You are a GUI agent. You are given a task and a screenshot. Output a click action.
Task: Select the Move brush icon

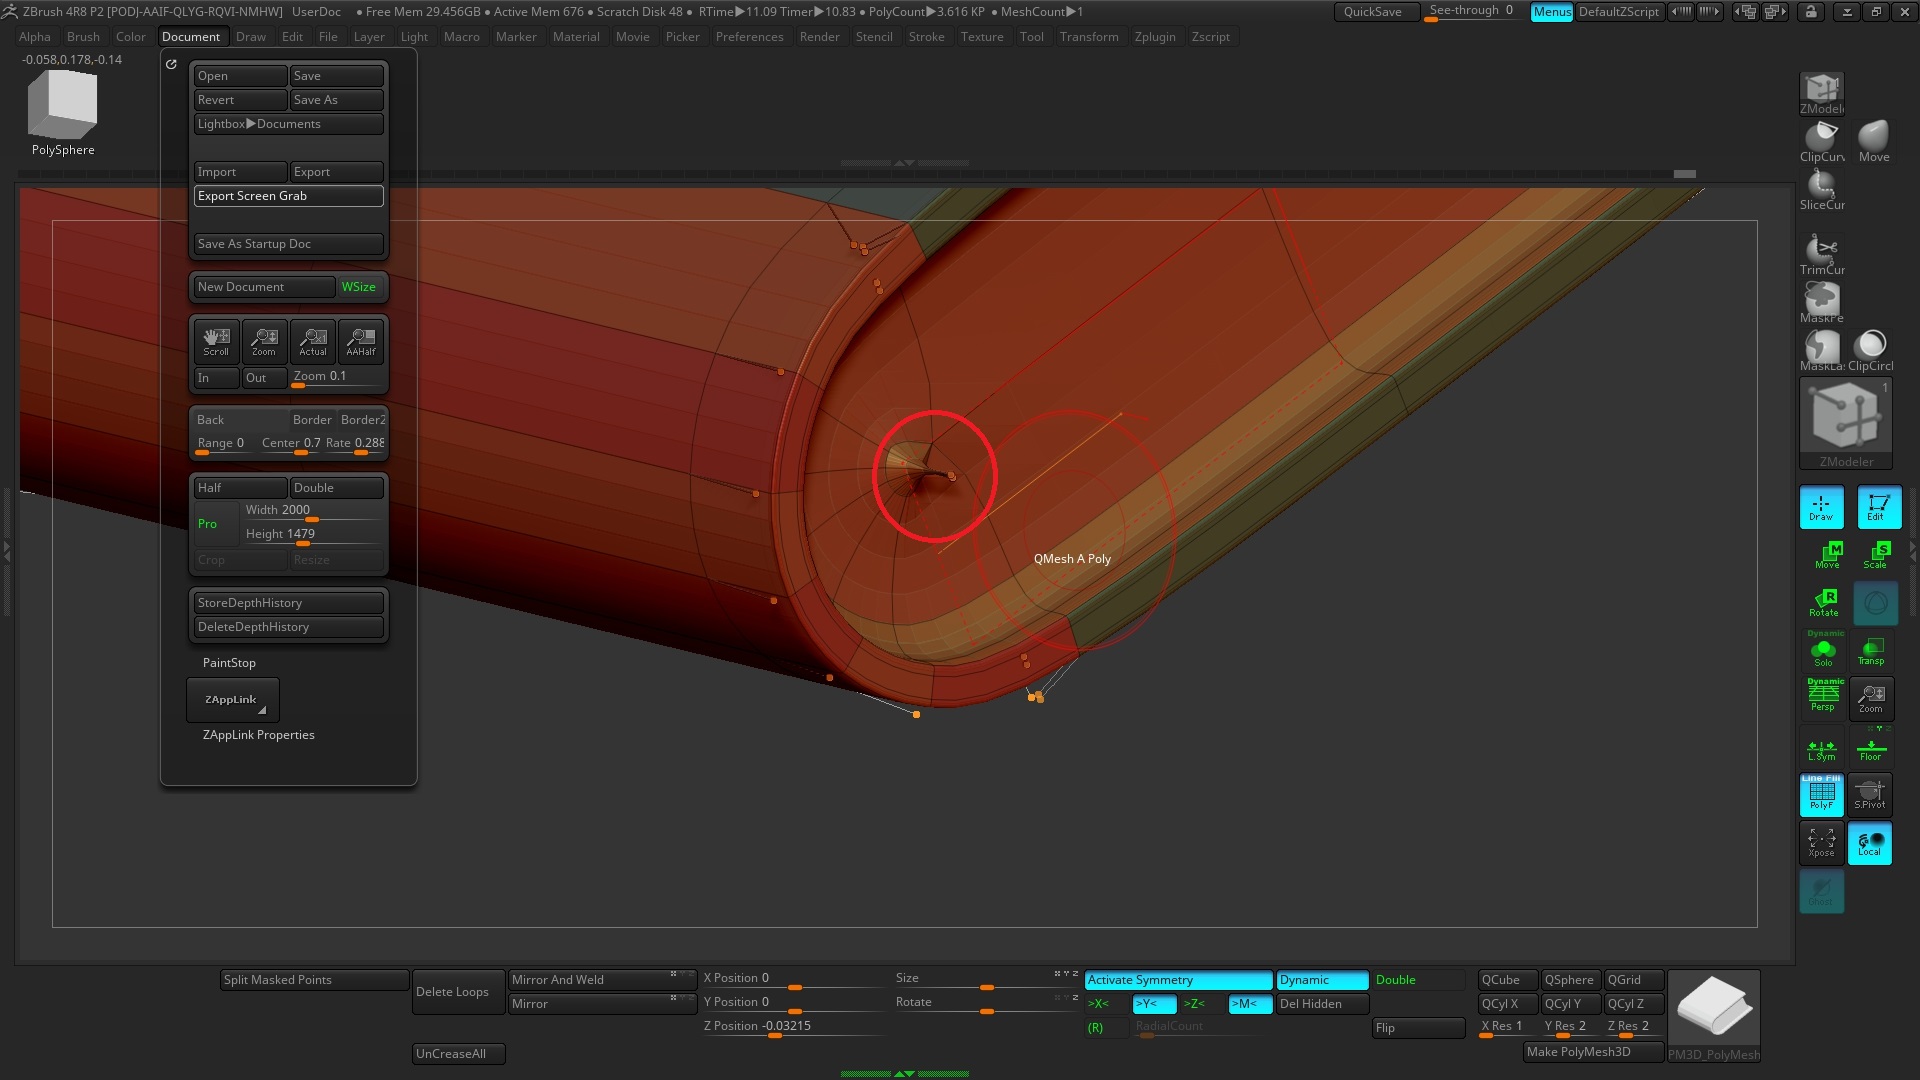[x=1873, y=142]
